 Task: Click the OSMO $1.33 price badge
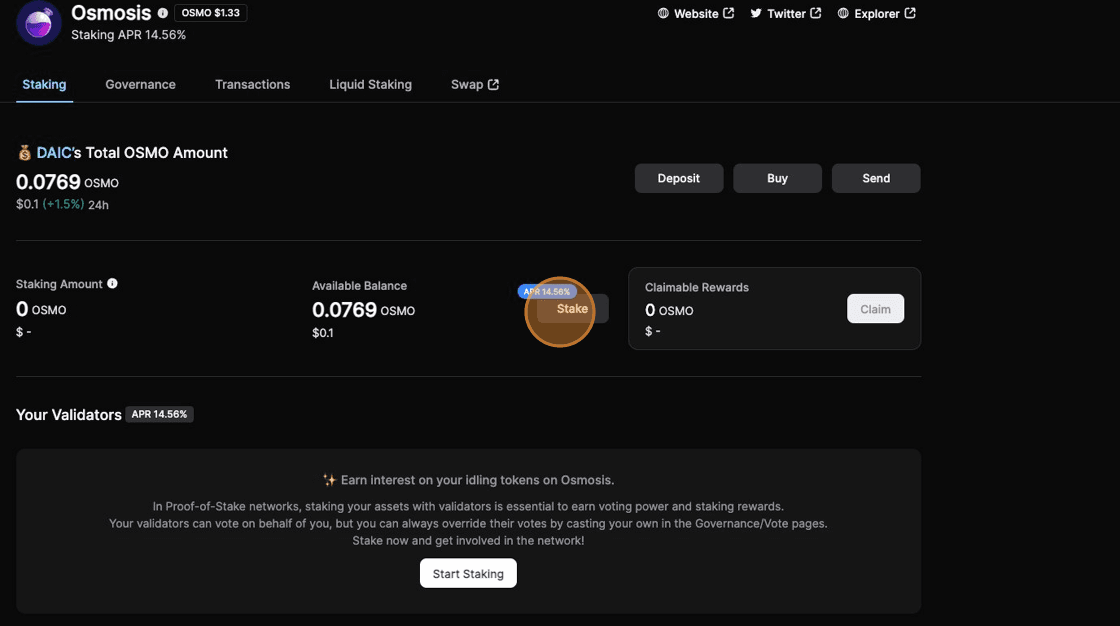pyautogui.click(x=211, y=14)
